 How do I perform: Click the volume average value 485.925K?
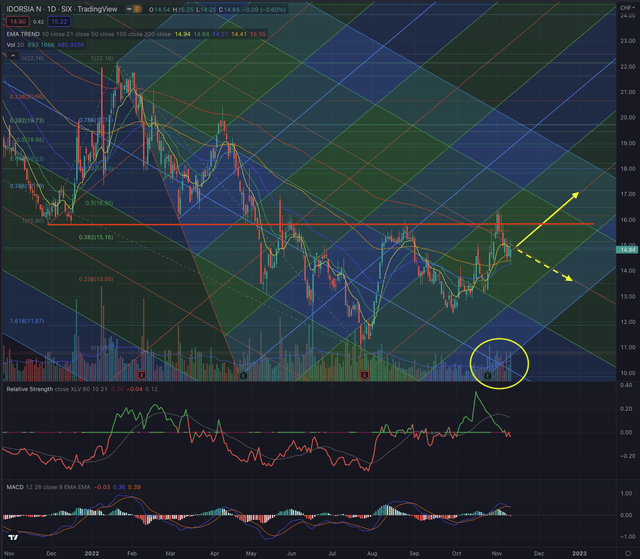pyautogui.click(x=71, y=44)
